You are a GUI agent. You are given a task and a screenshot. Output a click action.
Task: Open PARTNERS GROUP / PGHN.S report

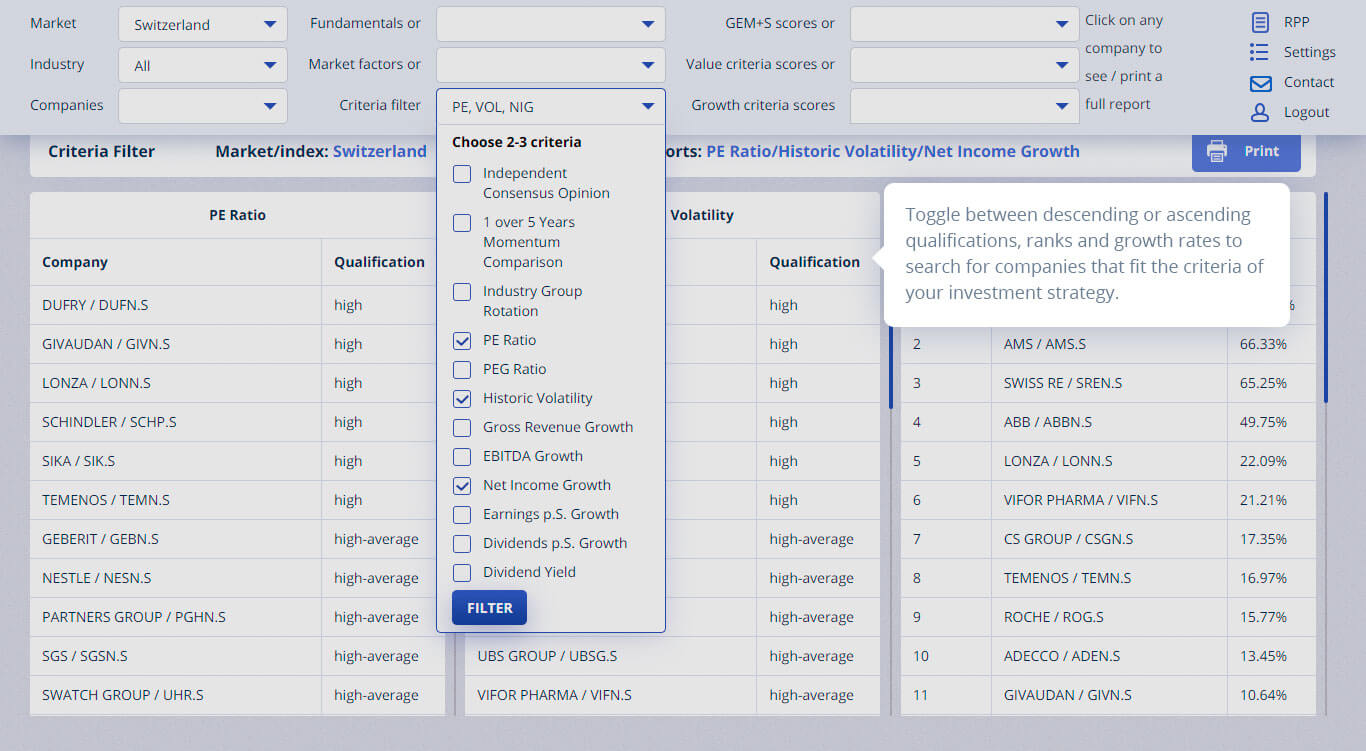point(134,617)
